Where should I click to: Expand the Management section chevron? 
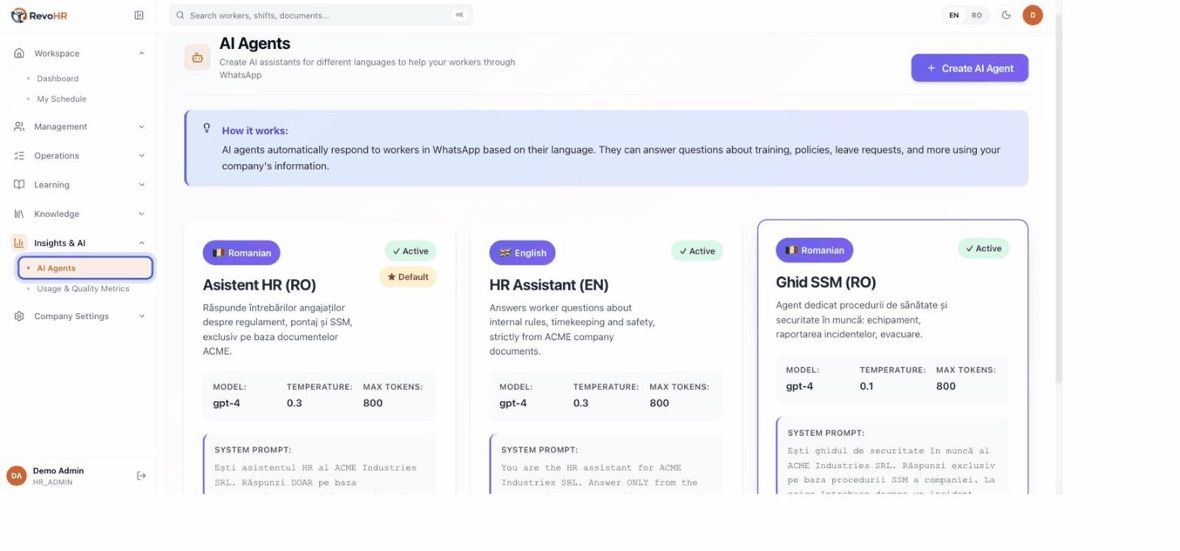(x=141, y=126)
